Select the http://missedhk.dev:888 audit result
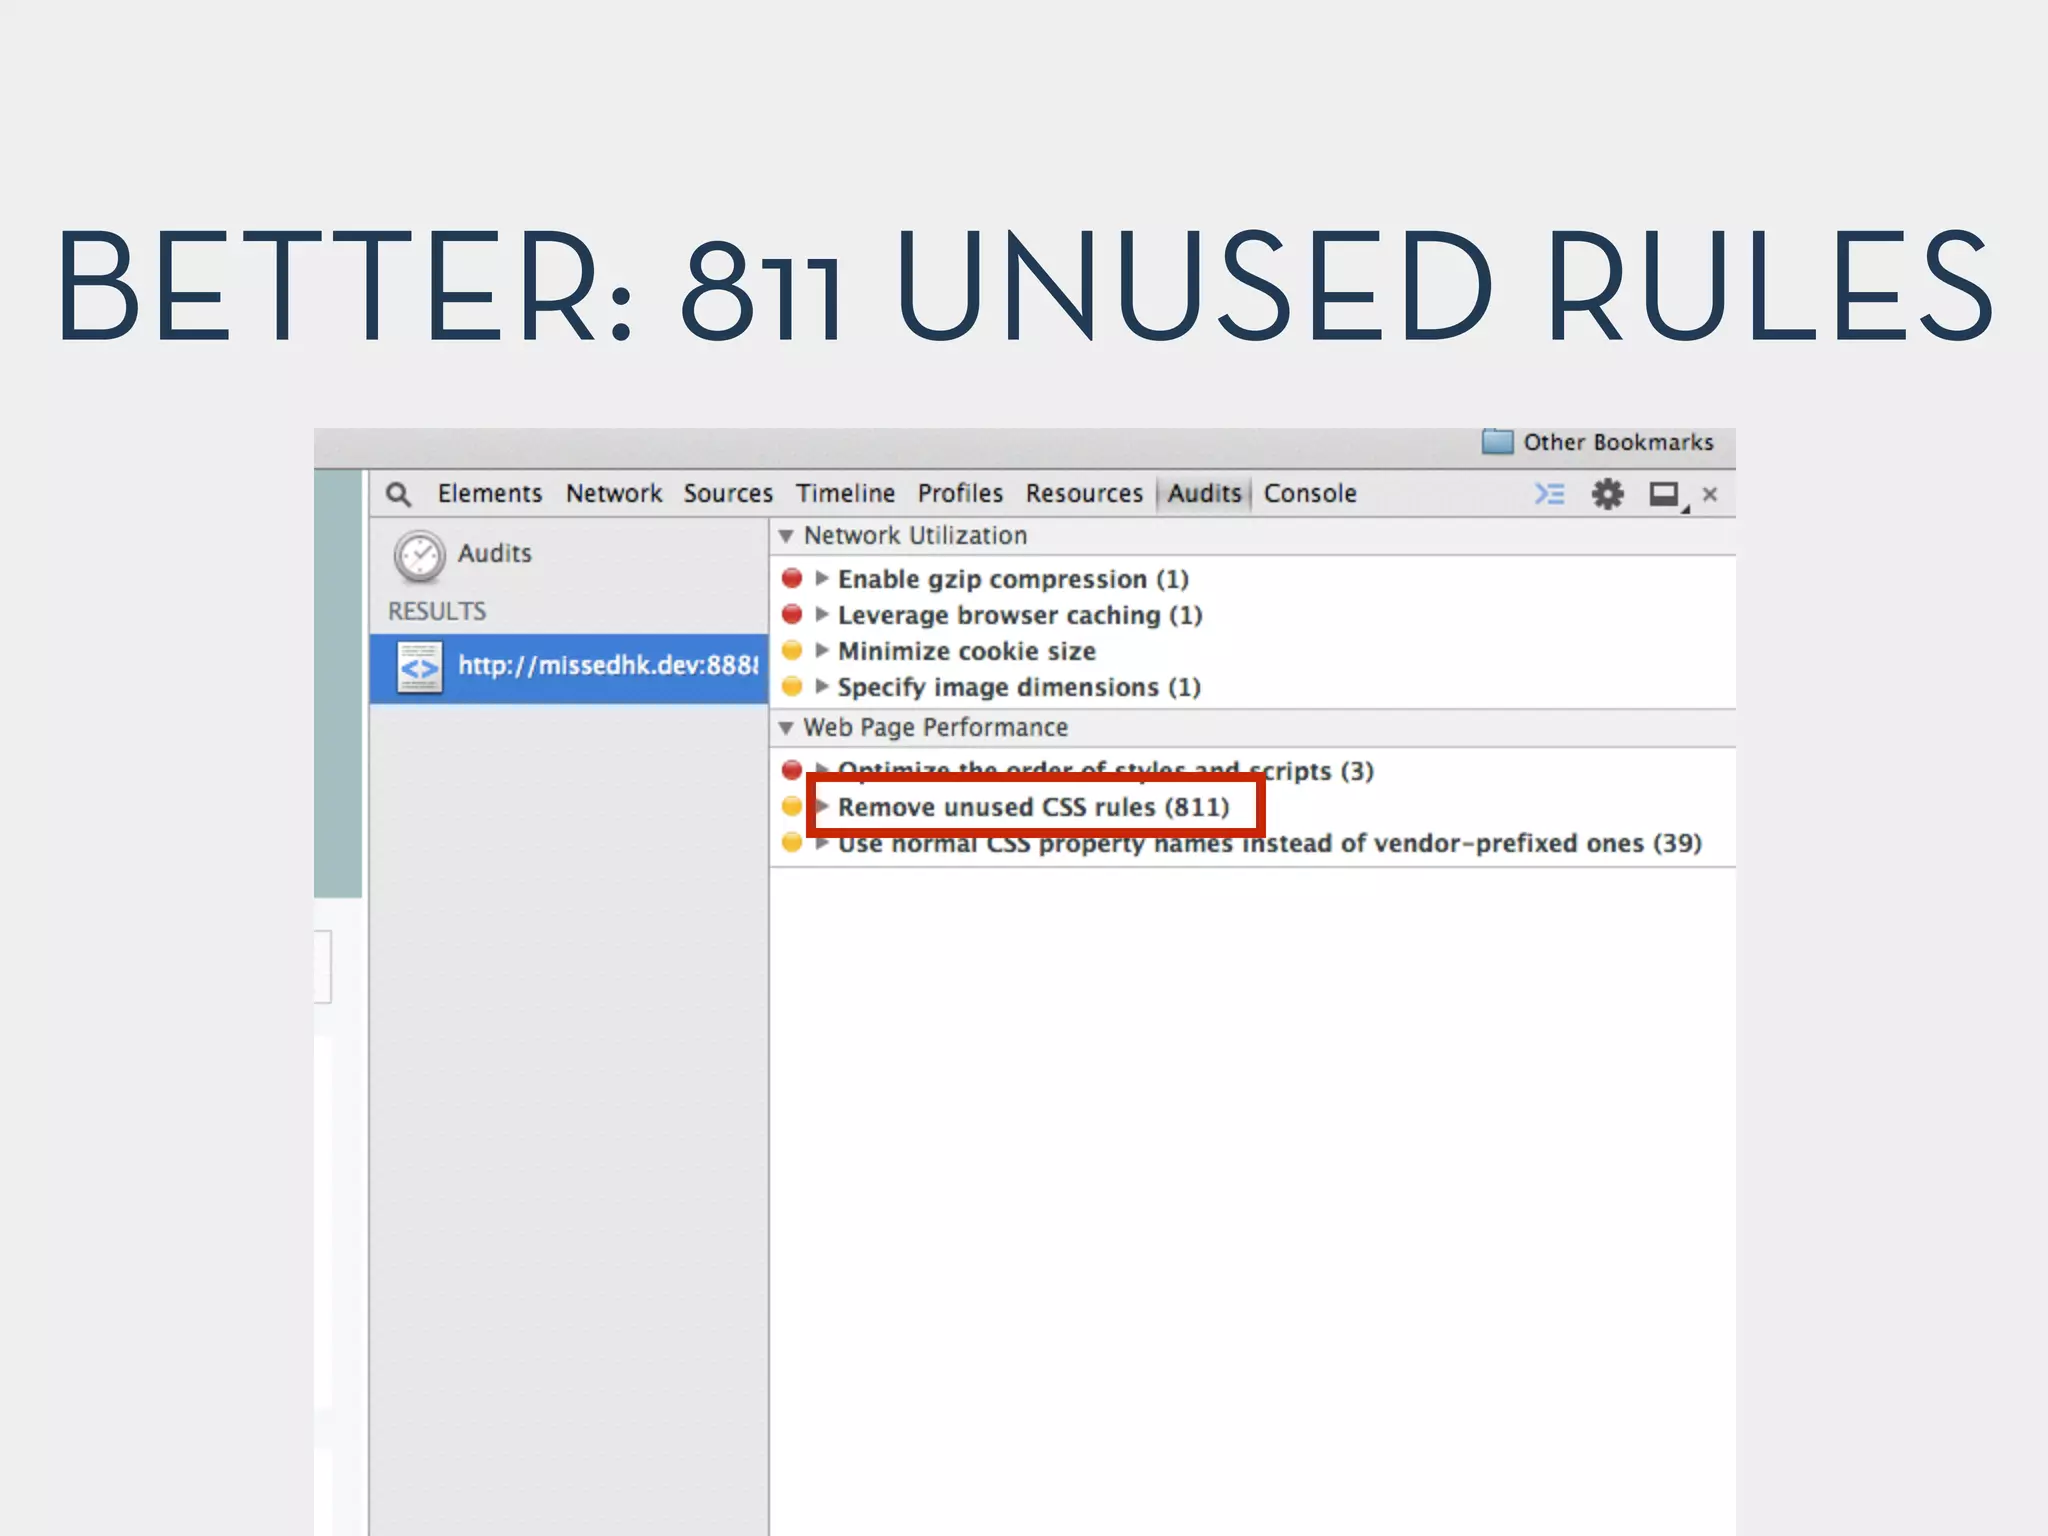Image resolution: width=2048 pixels, height=1536 pixels. click(x=607, y=666)
